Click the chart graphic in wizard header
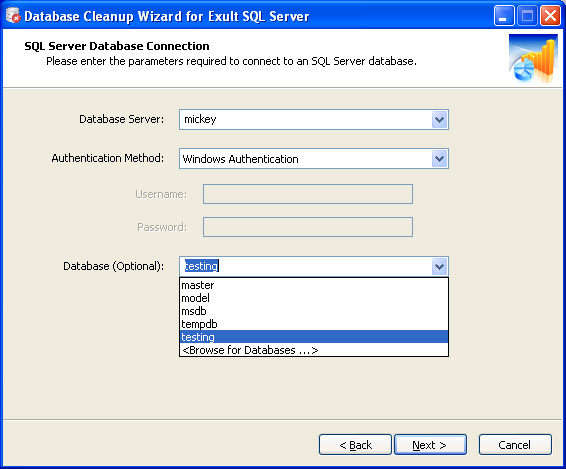The height and width of the screenshot is (469, 566). pyautogui.click(x=533, y=58)
